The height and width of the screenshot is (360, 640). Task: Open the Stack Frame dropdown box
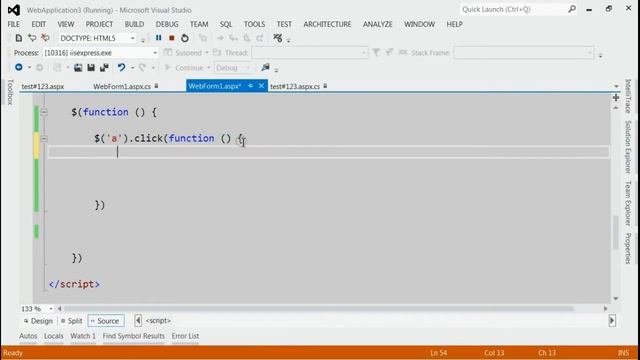pyautogui.click(x=524, y=53)
